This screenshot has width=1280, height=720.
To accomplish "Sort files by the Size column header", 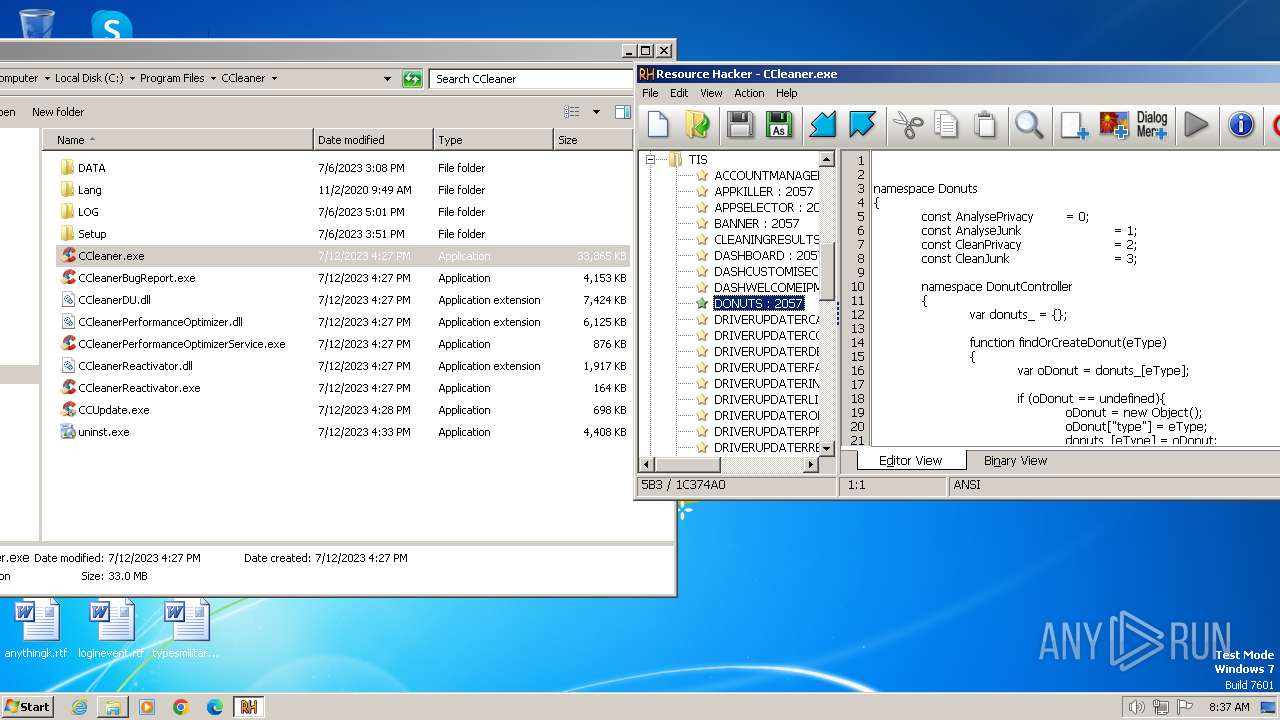I will click(593, 140).
